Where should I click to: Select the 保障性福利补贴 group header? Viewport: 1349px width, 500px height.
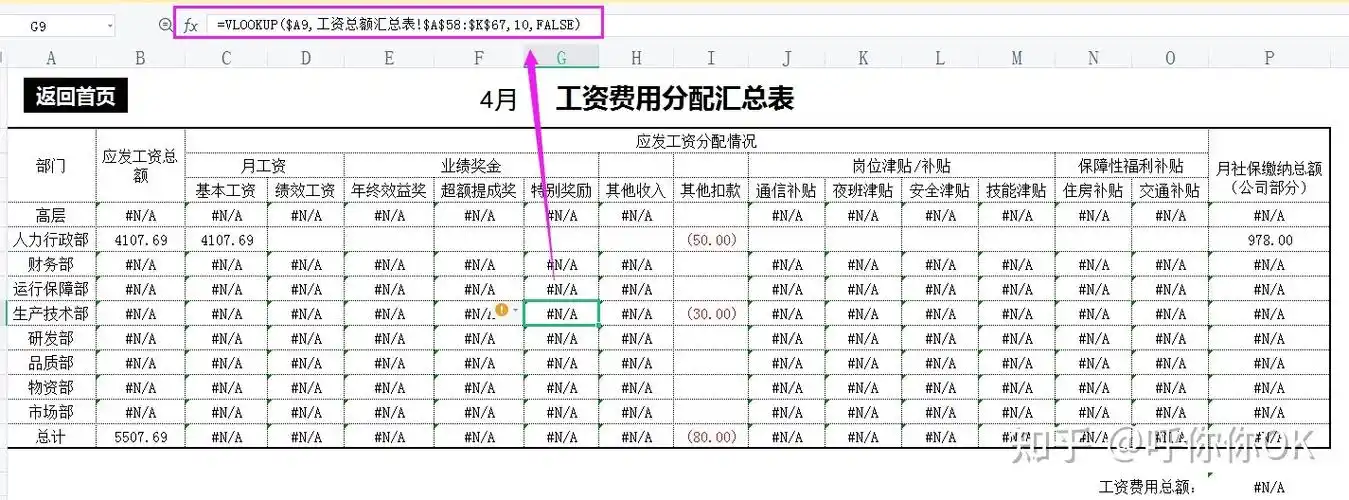coord(1131,165)
